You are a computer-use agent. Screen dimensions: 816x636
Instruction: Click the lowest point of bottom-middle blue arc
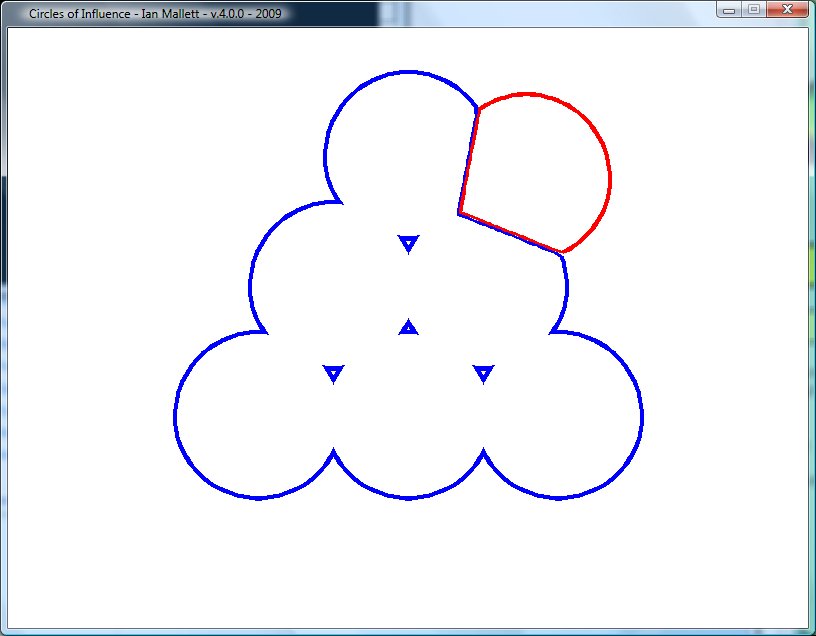coord(408,497)
